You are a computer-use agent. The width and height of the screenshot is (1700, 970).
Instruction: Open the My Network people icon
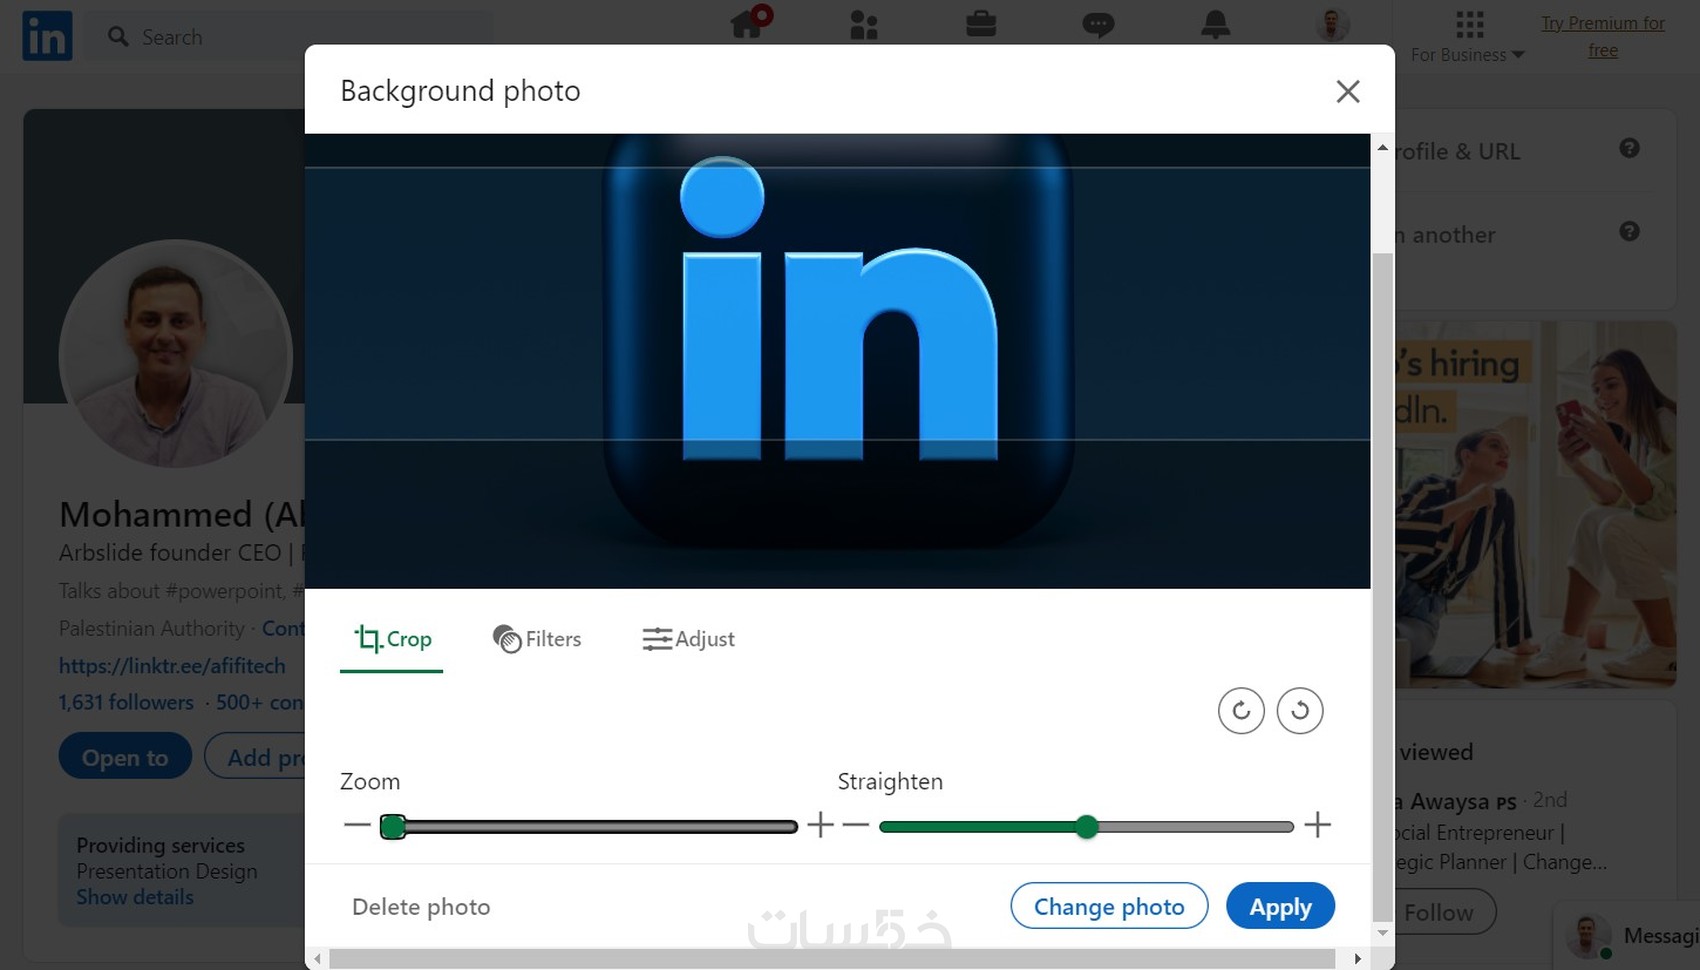864,24
